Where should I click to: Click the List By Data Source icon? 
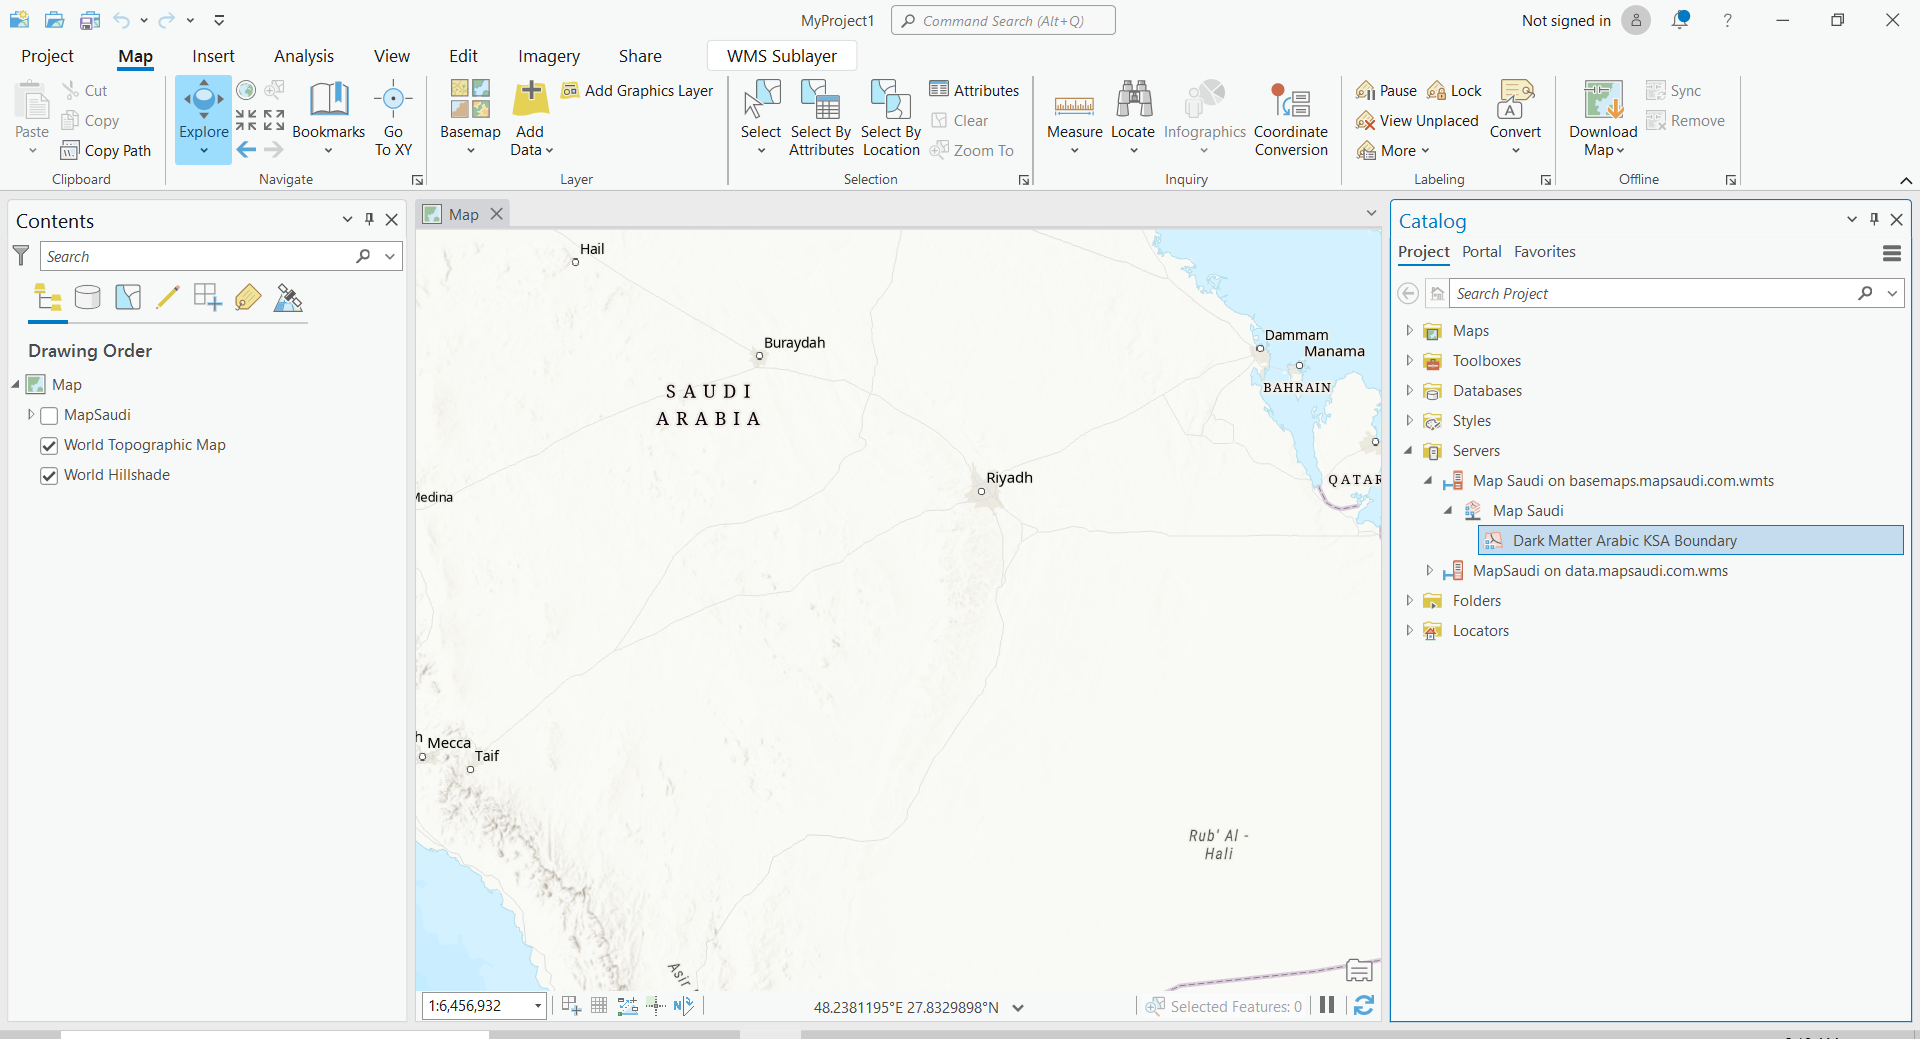(88, 298)
